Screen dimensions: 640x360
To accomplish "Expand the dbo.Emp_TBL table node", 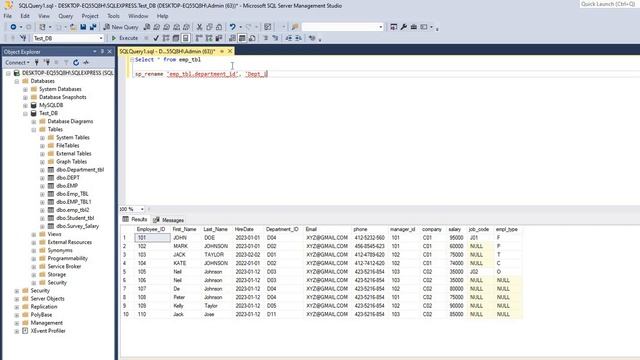I will click(42, 194).
